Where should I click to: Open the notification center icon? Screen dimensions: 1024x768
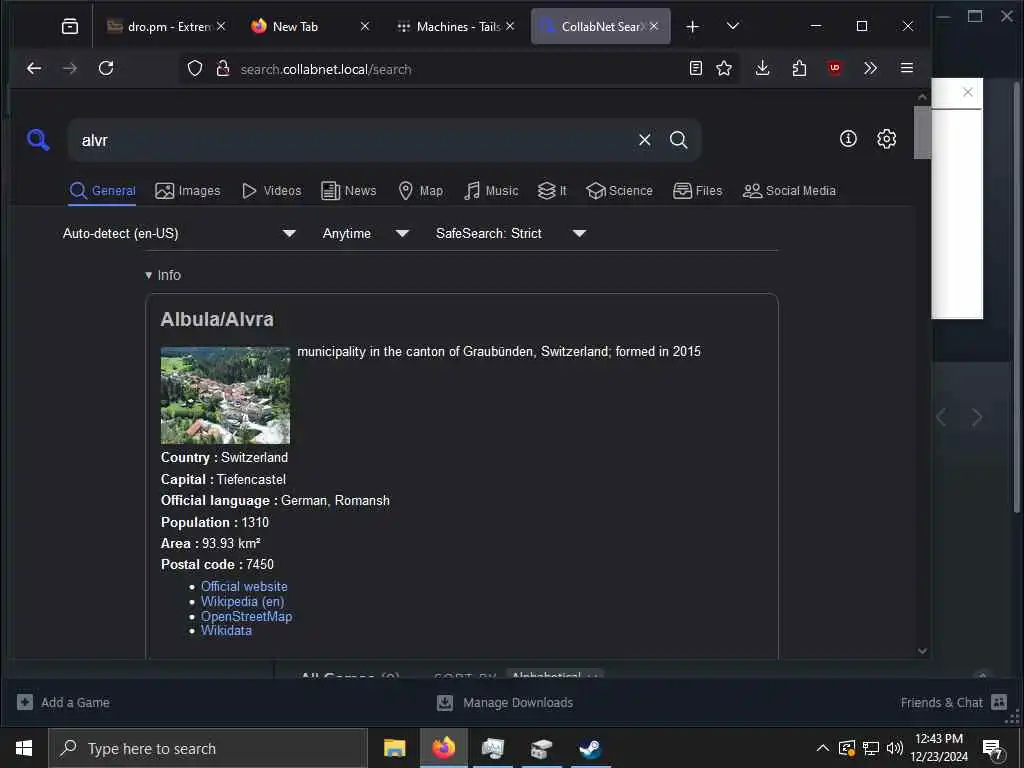993,749
